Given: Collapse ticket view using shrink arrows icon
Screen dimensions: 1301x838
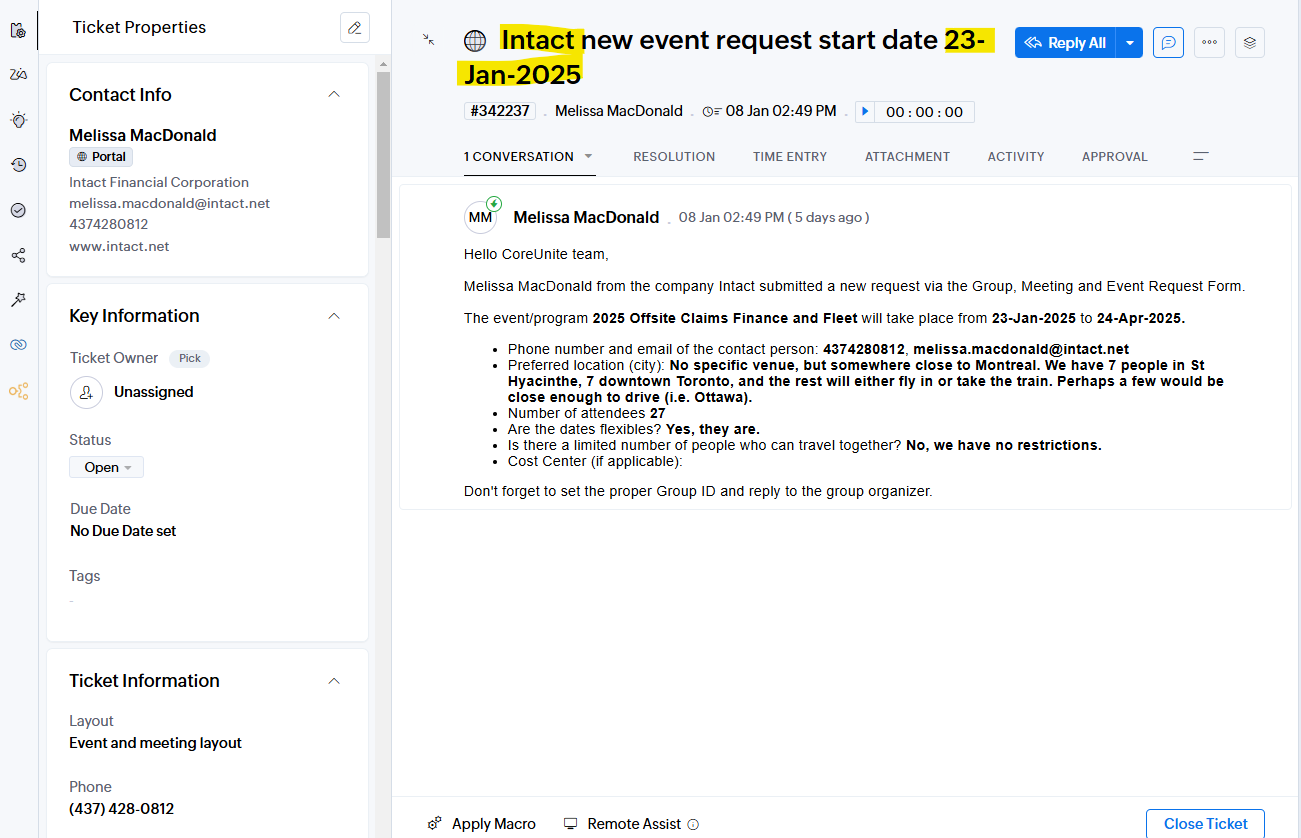Looking at the screenshot, I should click(428, 39).
